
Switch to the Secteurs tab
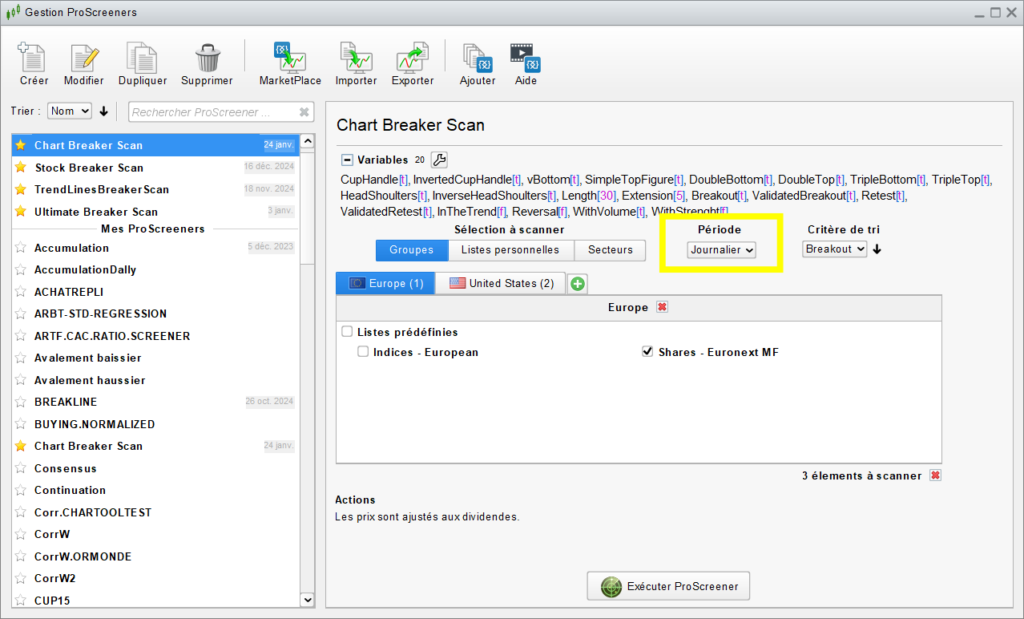click(x=610, y=250)
